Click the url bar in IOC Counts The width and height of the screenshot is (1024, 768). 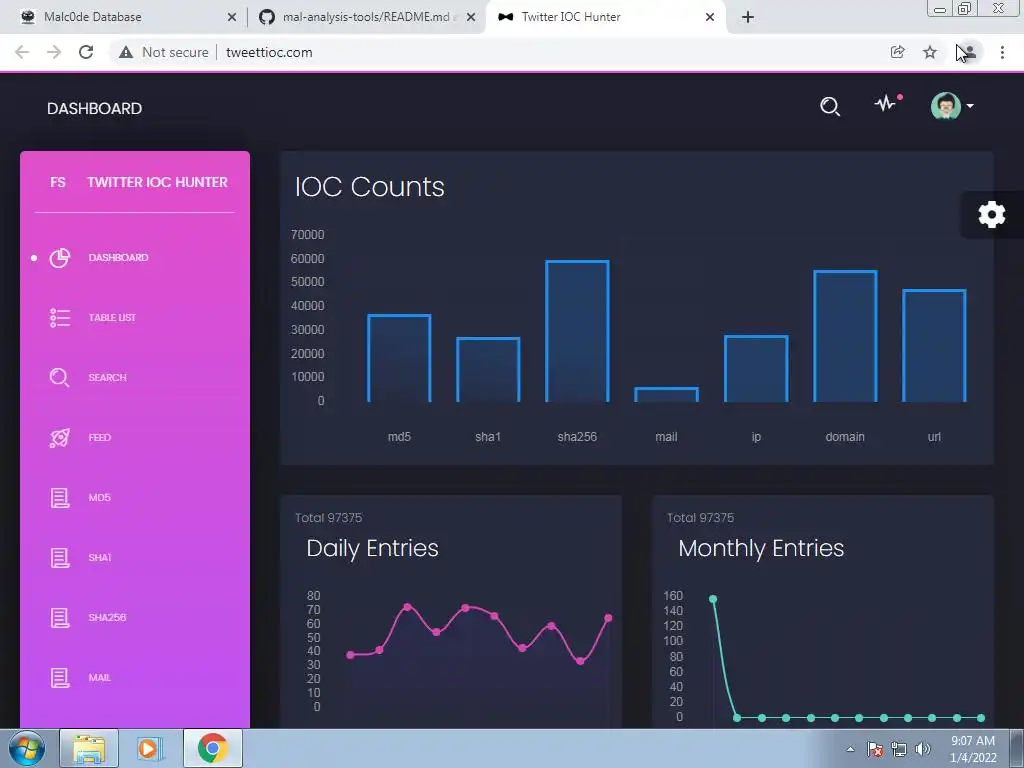point(935,345)
